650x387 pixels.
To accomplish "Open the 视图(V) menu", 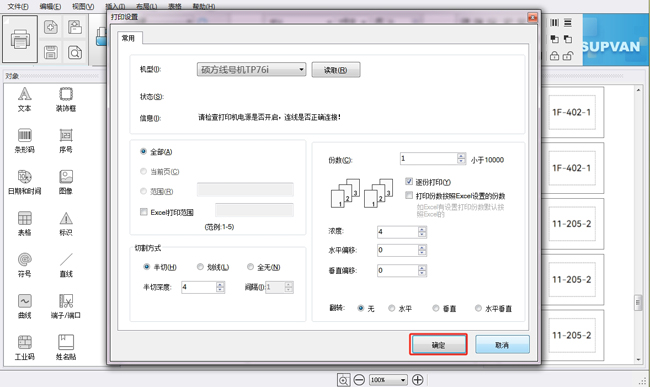I will pos(83,6).
